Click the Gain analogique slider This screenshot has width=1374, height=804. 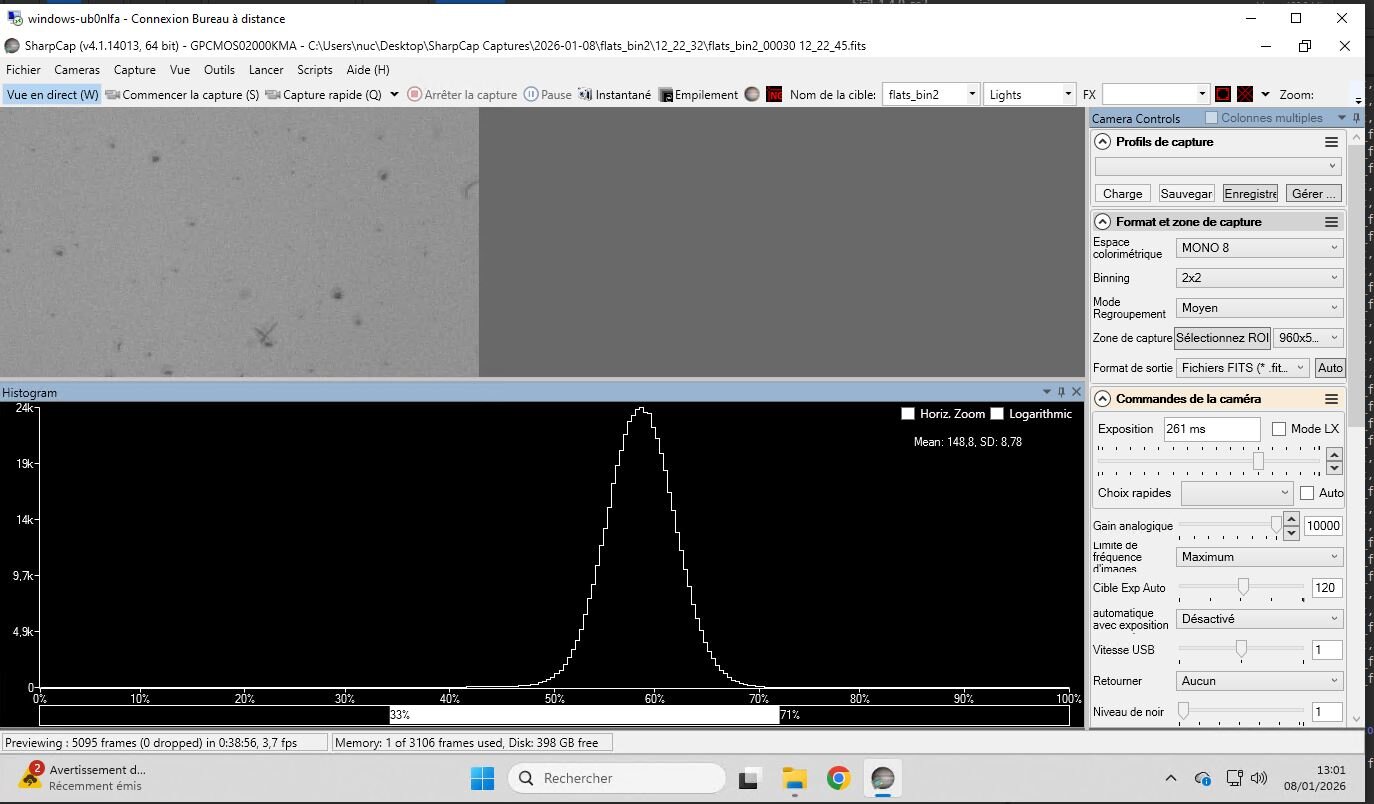[x=1276, y=525]
